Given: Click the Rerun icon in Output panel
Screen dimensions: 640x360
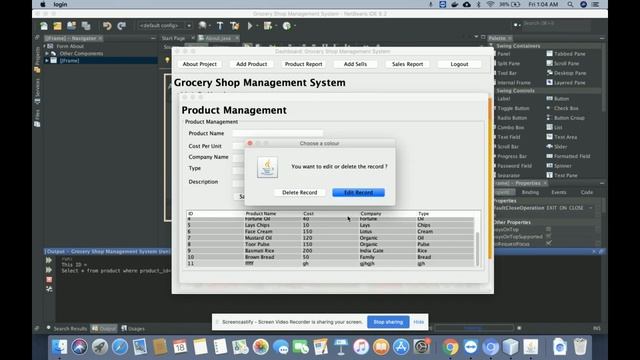Looking at the screenshot, I should pyautogui.click(x=49, y=260).
